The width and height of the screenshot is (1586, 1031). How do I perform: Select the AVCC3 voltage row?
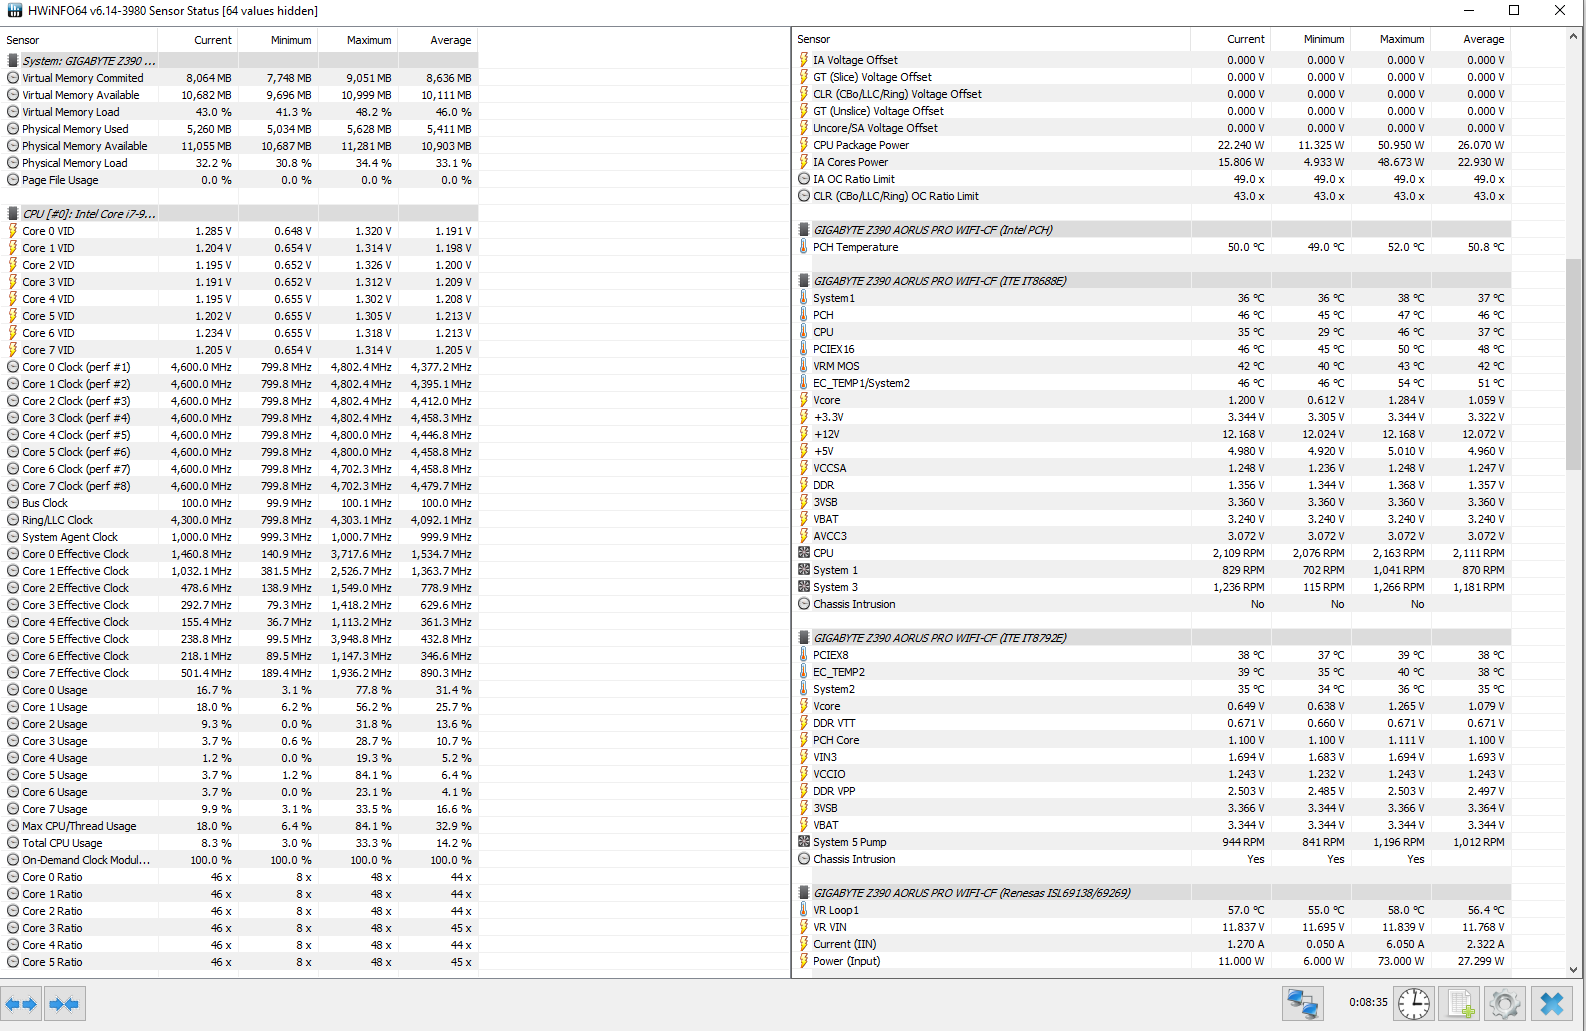click(1151, 536)
